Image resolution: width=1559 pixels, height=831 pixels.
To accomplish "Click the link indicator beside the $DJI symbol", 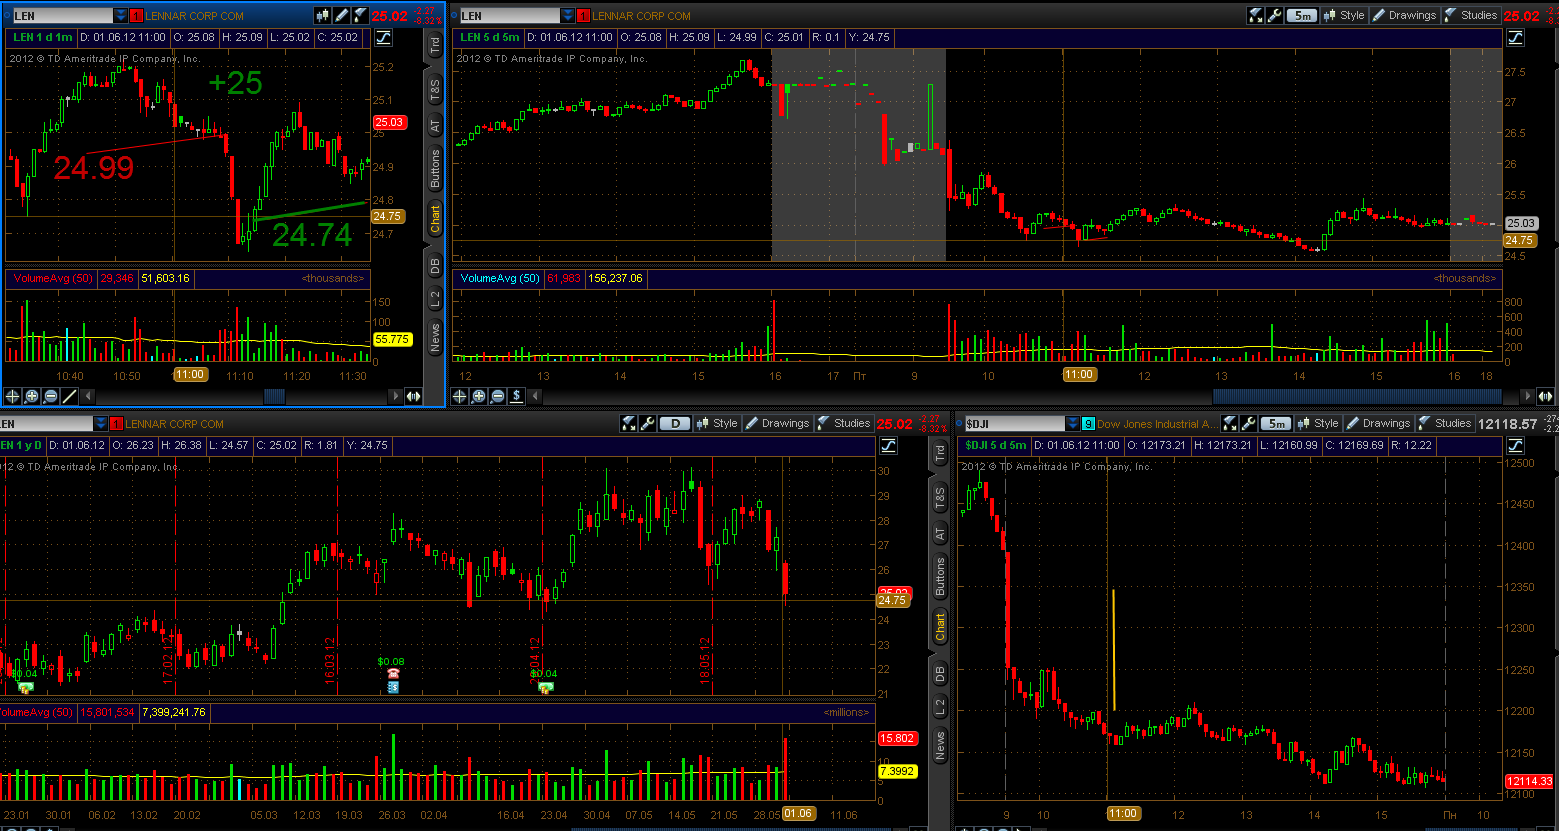I will click(x=1088, y=423).
